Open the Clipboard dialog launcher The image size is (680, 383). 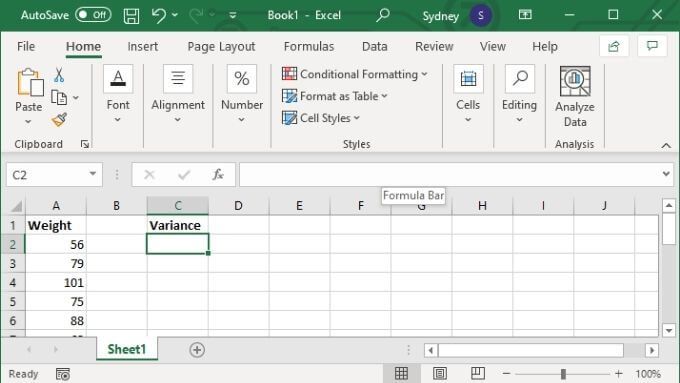coord(85,144)
